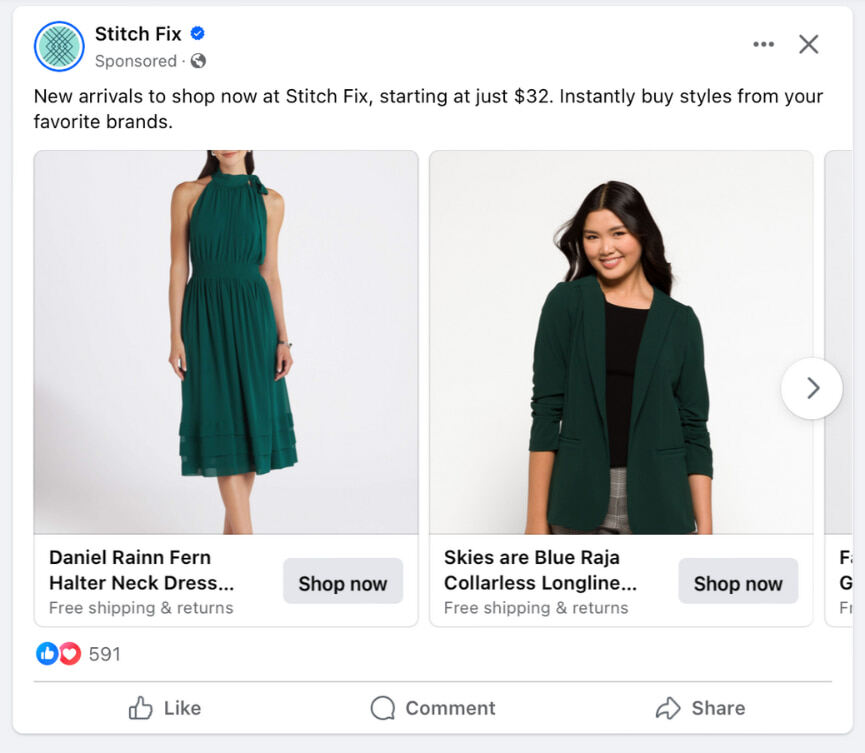865x753 pixels.
Task: Click the Stitch Fix profile picture
Action: tap(58, 45)
